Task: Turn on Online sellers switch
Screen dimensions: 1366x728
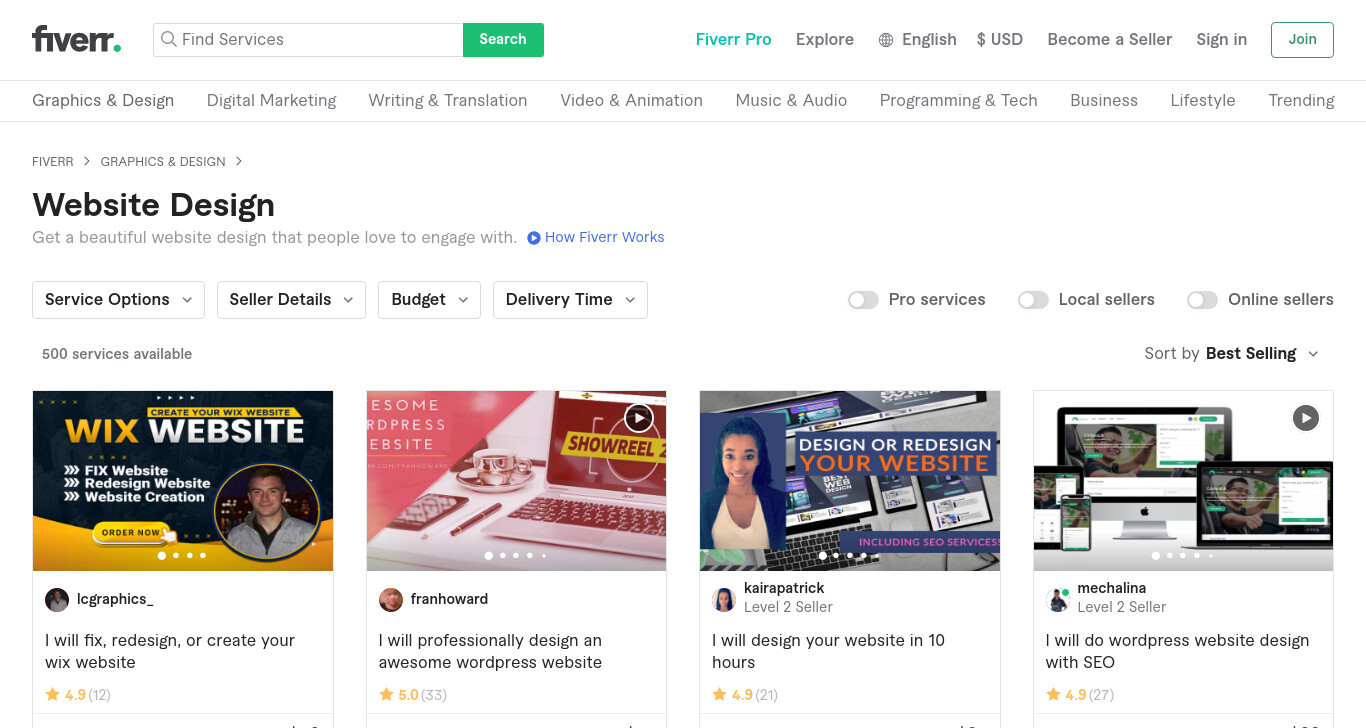Action: pyautogui.click(x=1202, y=300)
